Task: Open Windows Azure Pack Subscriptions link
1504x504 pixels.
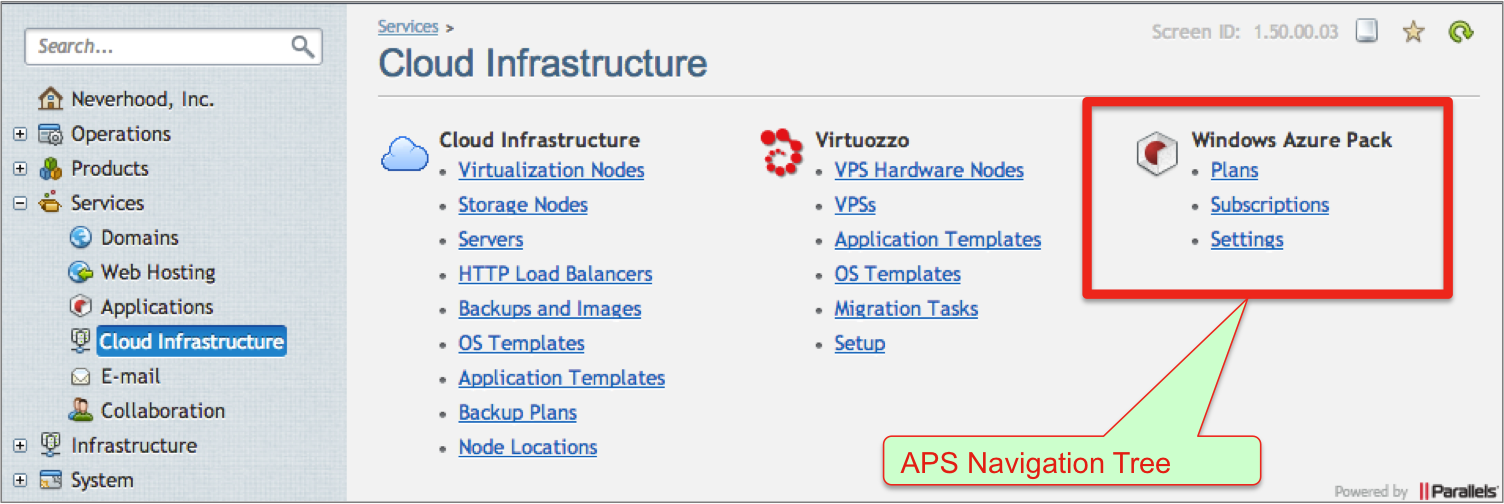Action: [1269, 205]
